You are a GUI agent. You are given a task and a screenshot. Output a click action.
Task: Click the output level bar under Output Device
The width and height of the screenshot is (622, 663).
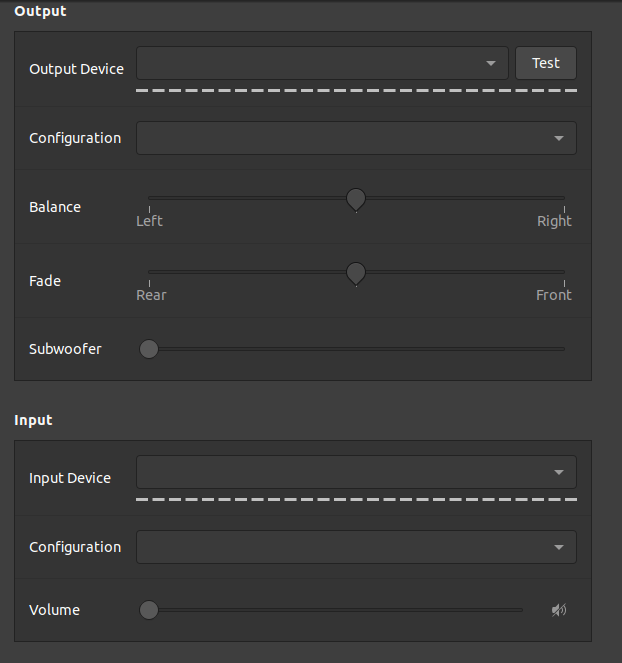click(356, 90)
